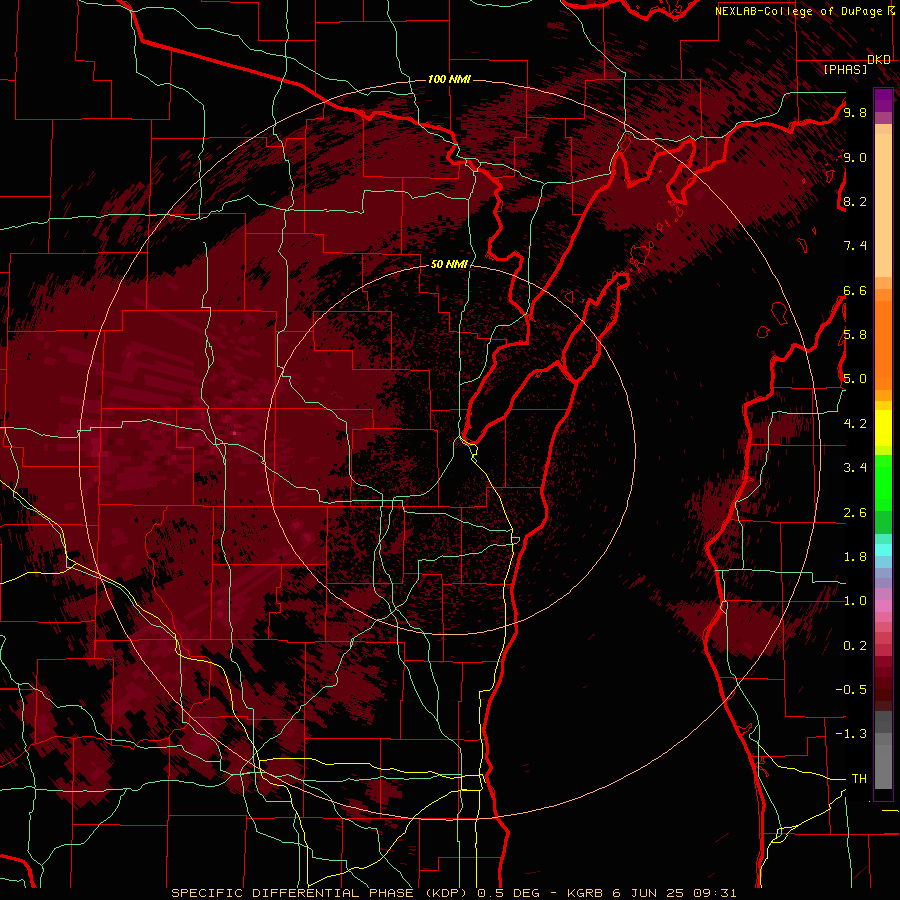Viewport: 900px width, 900px height.
Task: Click the 100 NMI range ring label
Action: pos(449,79)
